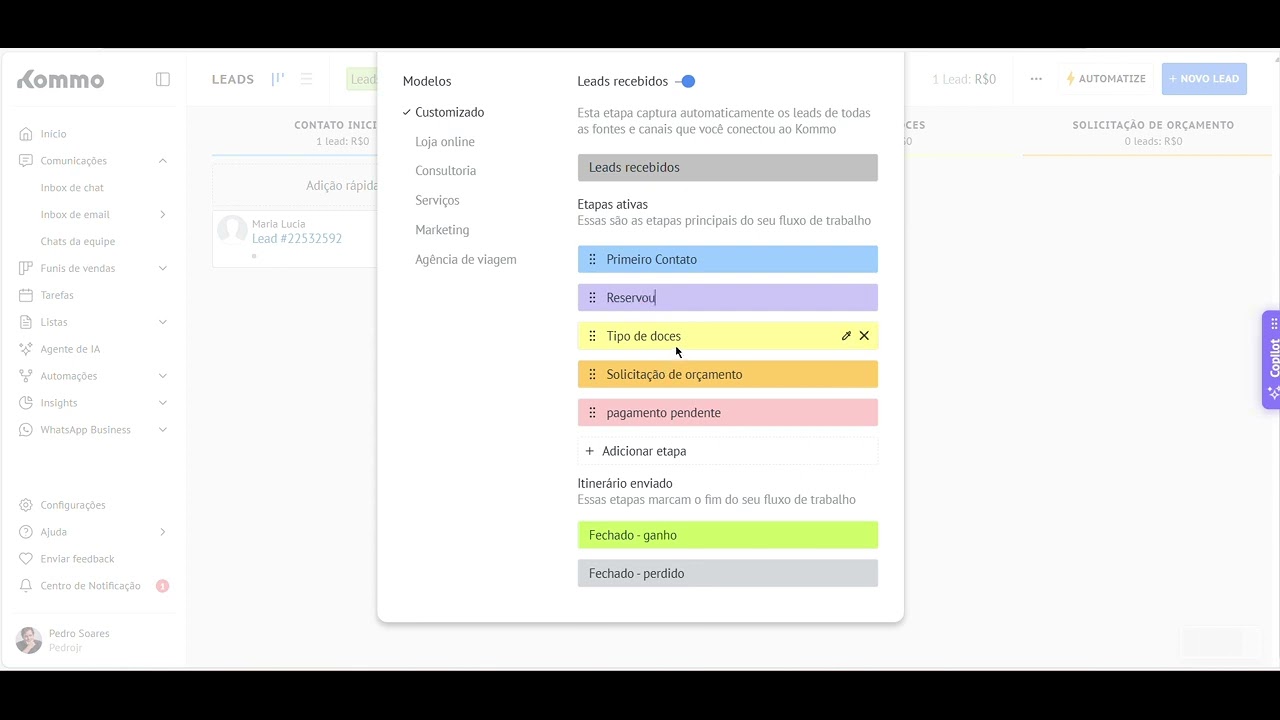Click the Insights icon

tap(26, 403)
